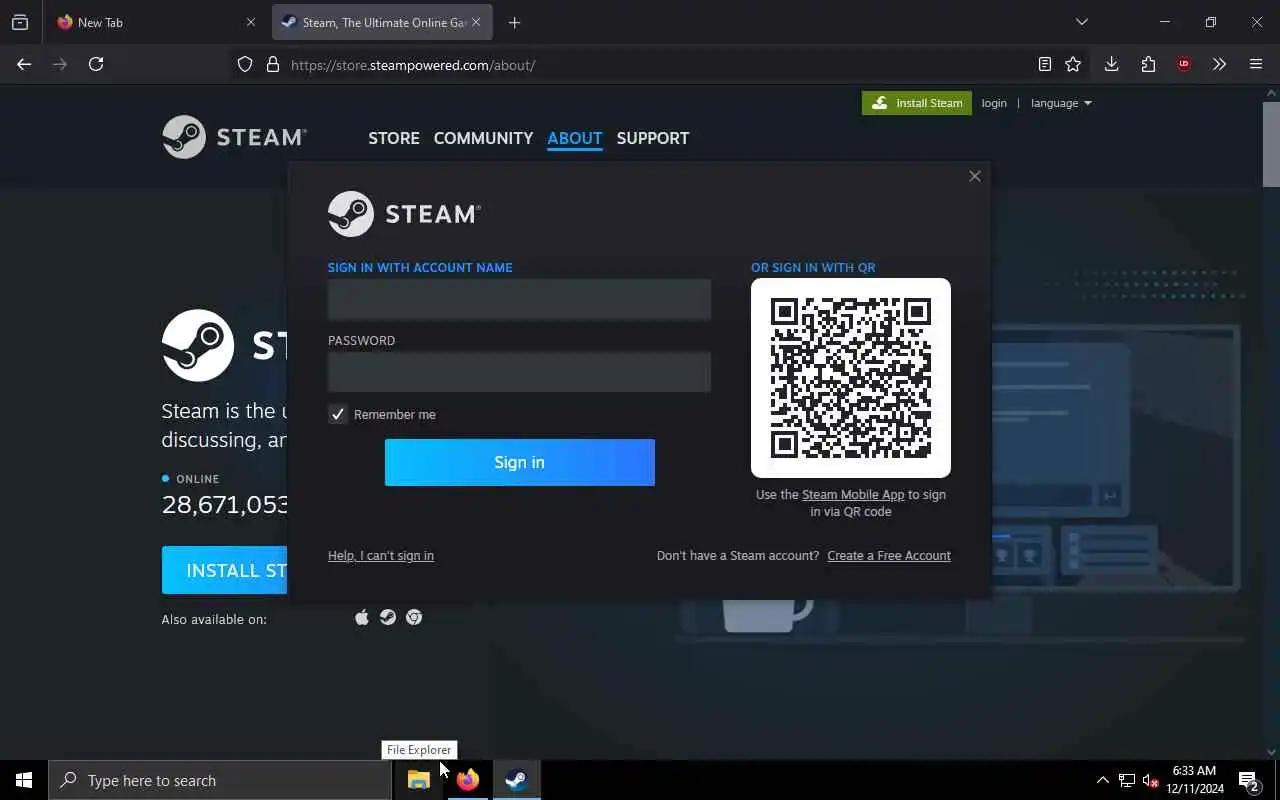Viewport: 1280px width, 800px height.
Task: Click the sign-in QR code
Action: pyautogui.click(x=851, y=378)
